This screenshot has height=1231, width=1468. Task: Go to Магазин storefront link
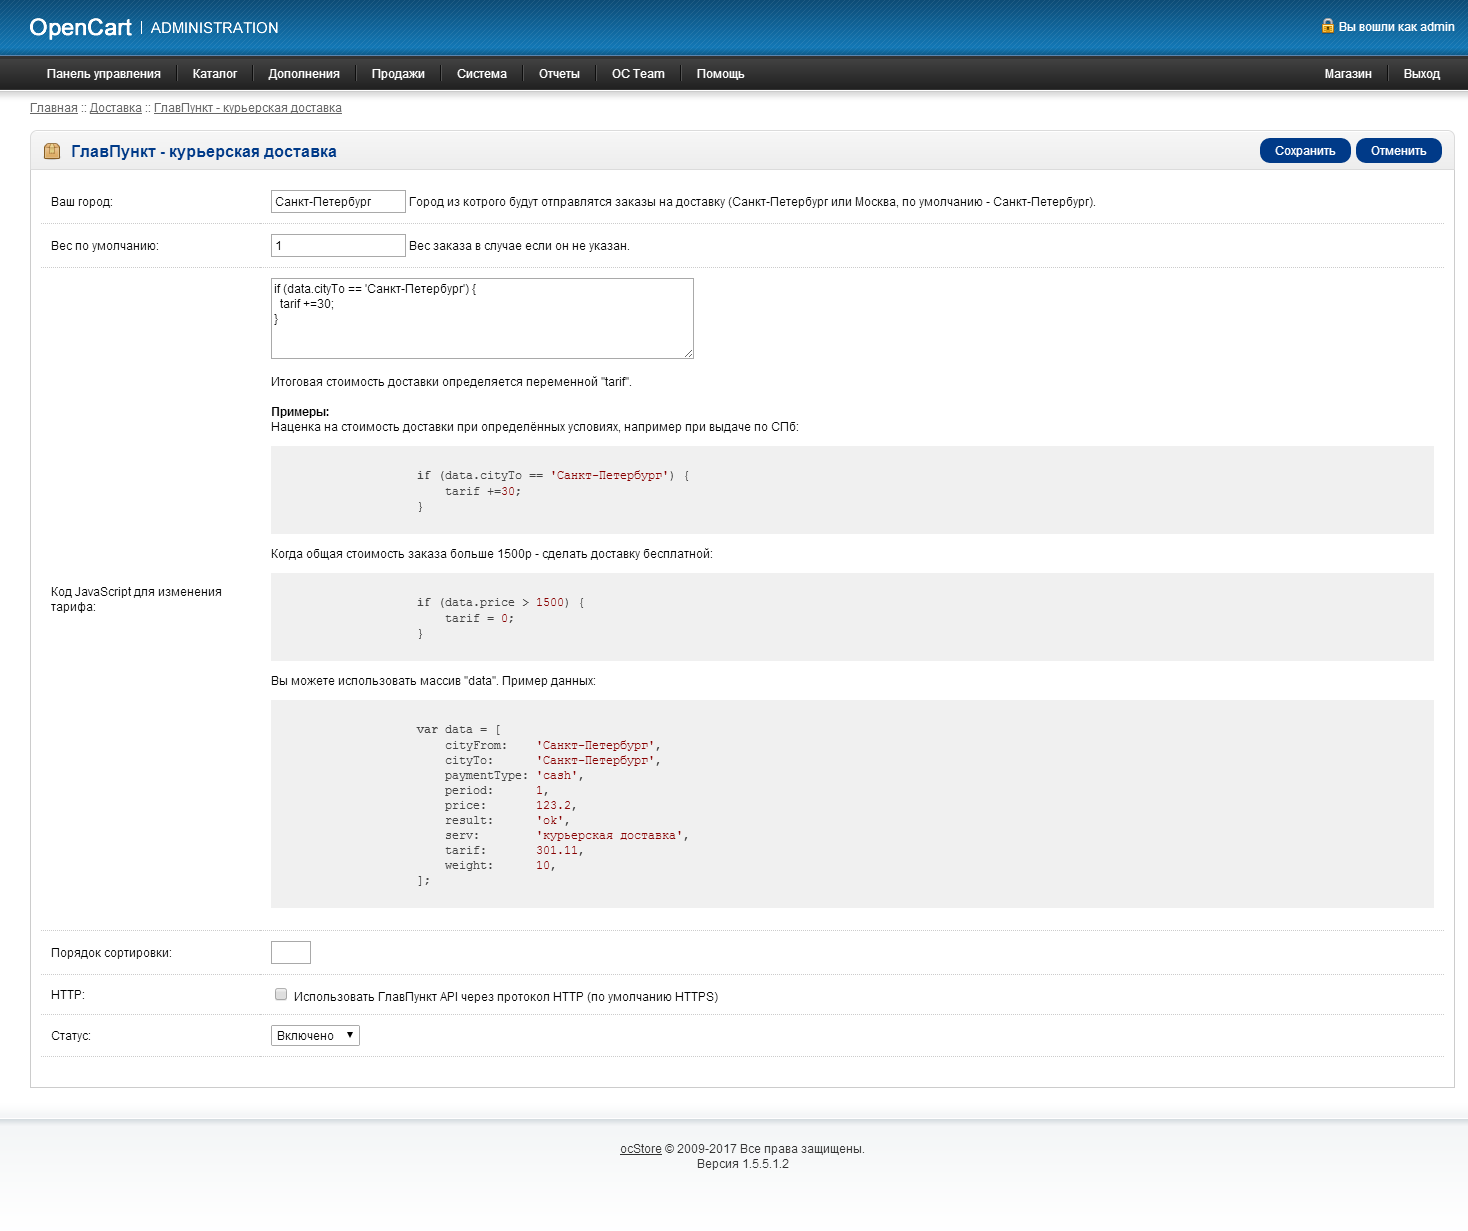1348,74
